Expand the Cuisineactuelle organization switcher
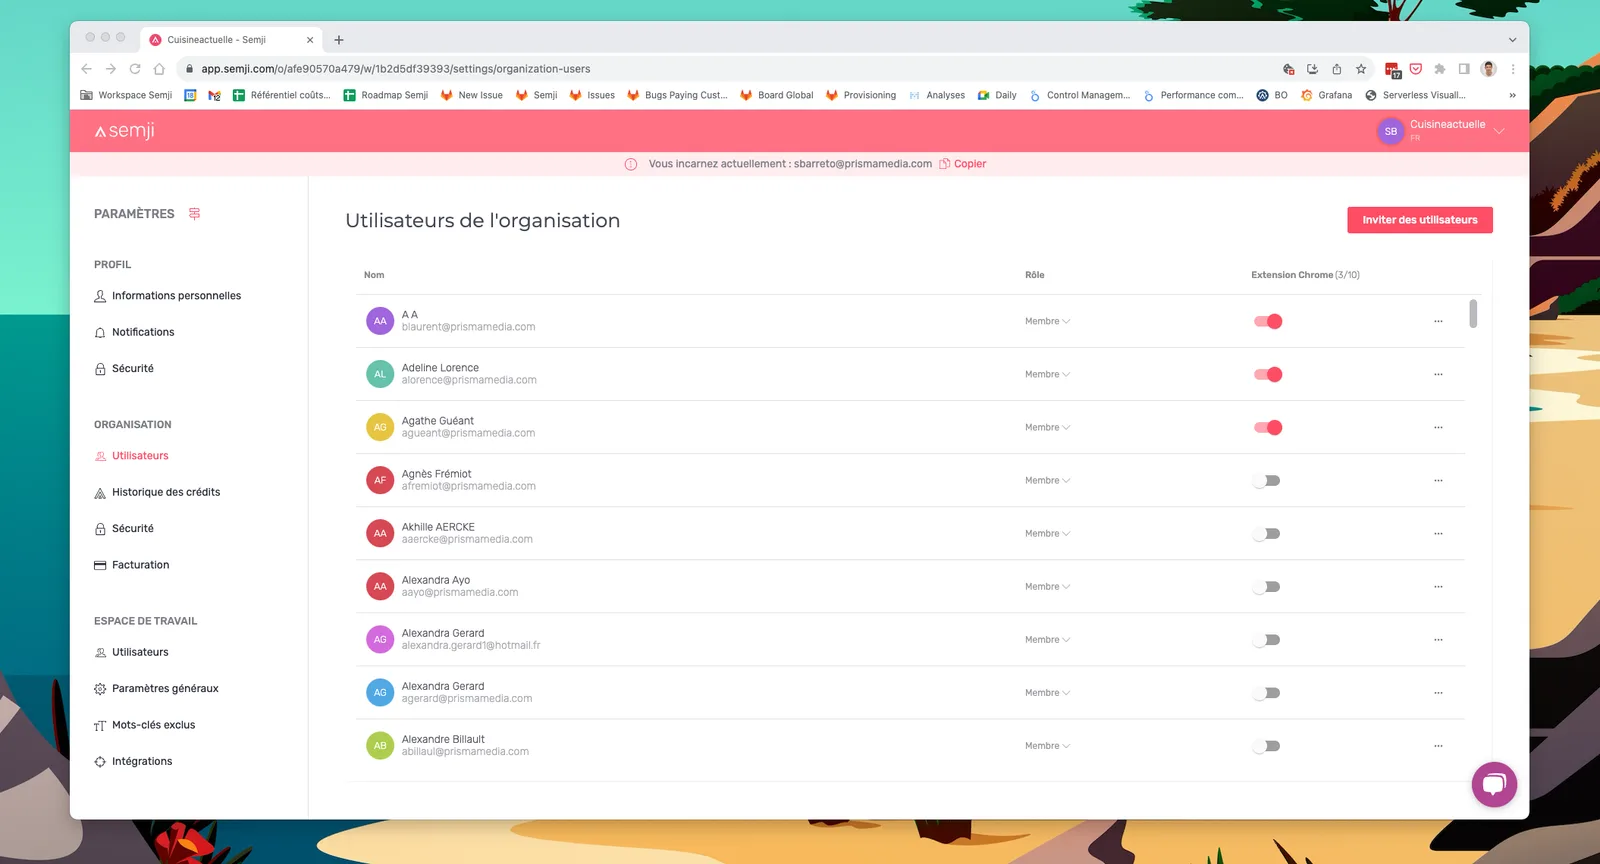This screenshot has width=1600, height=864. click(1499, 131)
